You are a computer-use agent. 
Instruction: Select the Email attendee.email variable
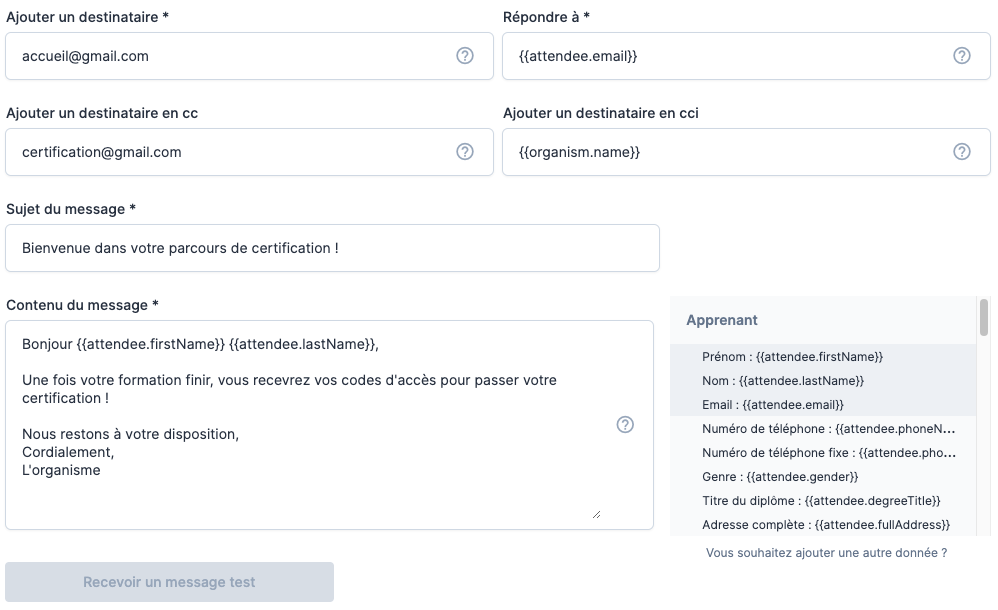(x=773, y=404)
